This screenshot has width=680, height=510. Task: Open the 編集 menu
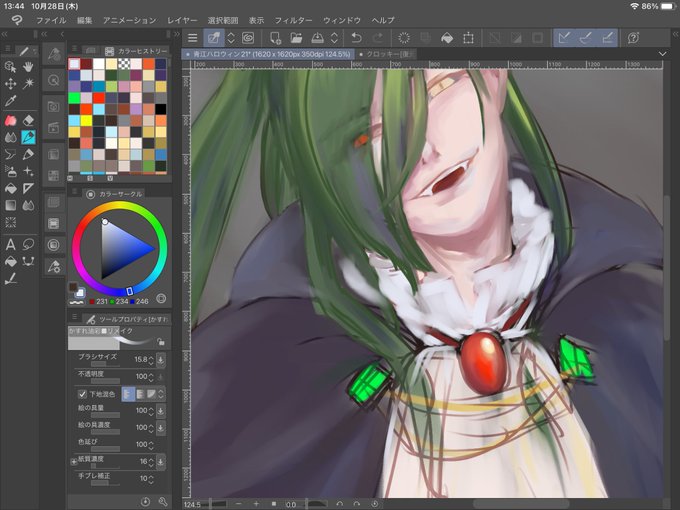tap(84, 20)
